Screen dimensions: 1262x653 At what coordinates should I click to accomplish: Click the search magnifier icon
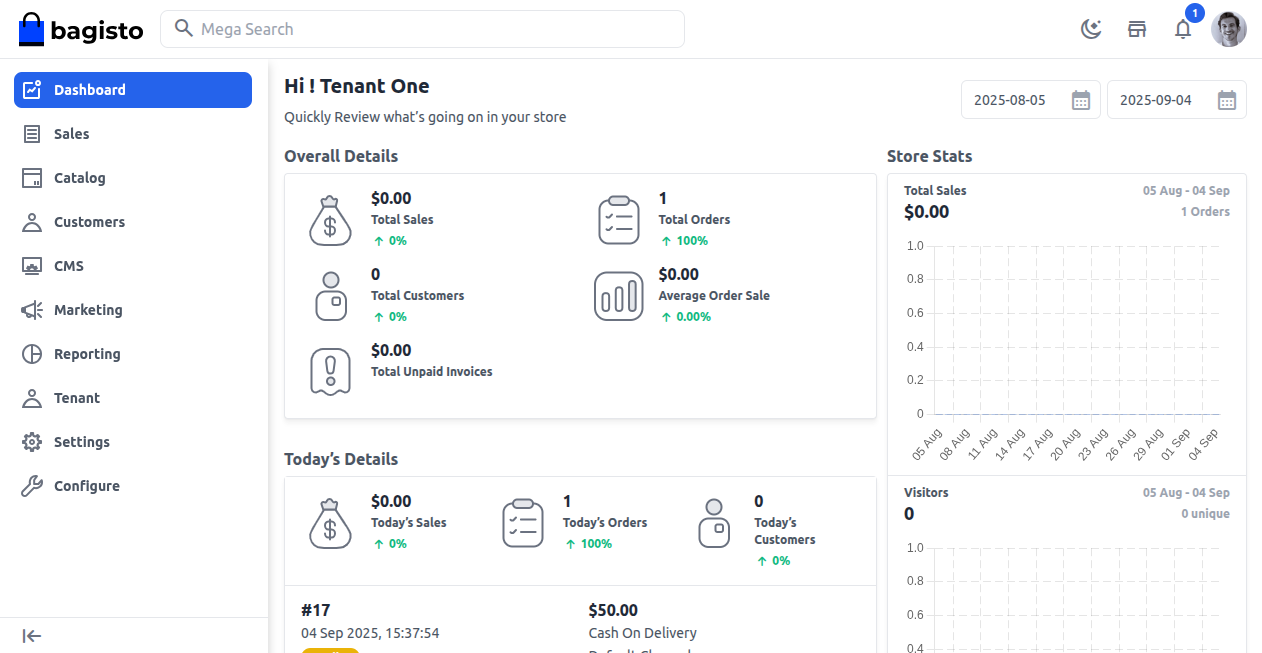tap(184, 28)
